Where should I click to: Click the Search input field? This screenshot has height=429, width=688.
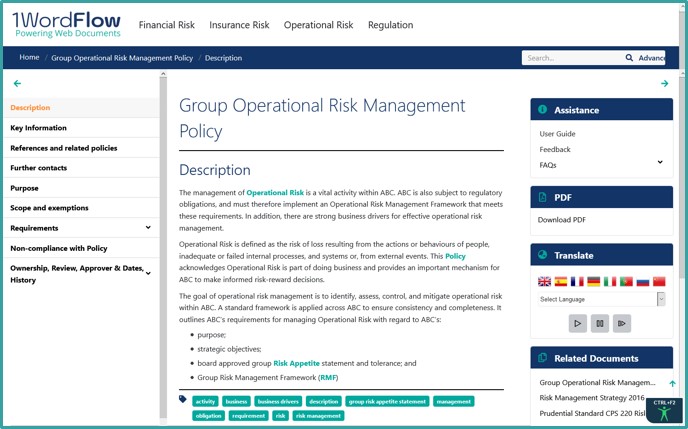(573, 58)
